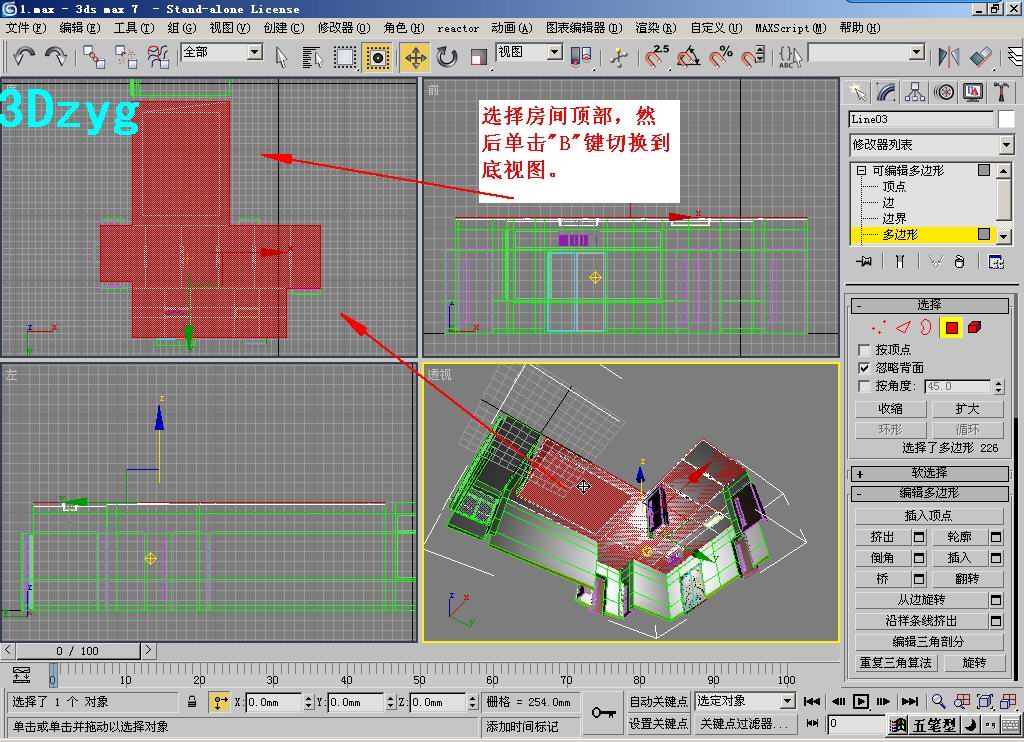Open the 修改器列表 dropdown

tap(1005, 145)
